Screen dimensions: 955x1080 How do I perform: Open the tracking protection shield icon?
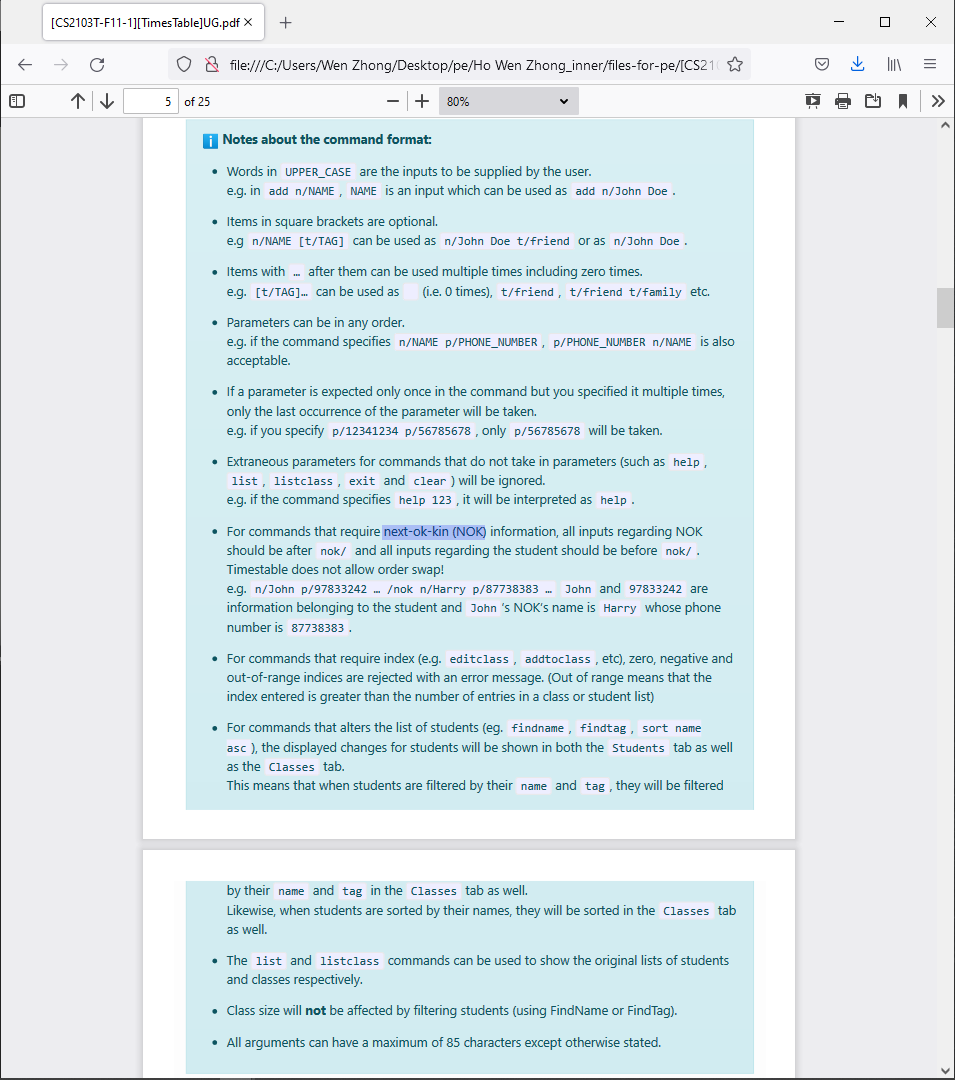pyautogui.click(x=184, y=65)
